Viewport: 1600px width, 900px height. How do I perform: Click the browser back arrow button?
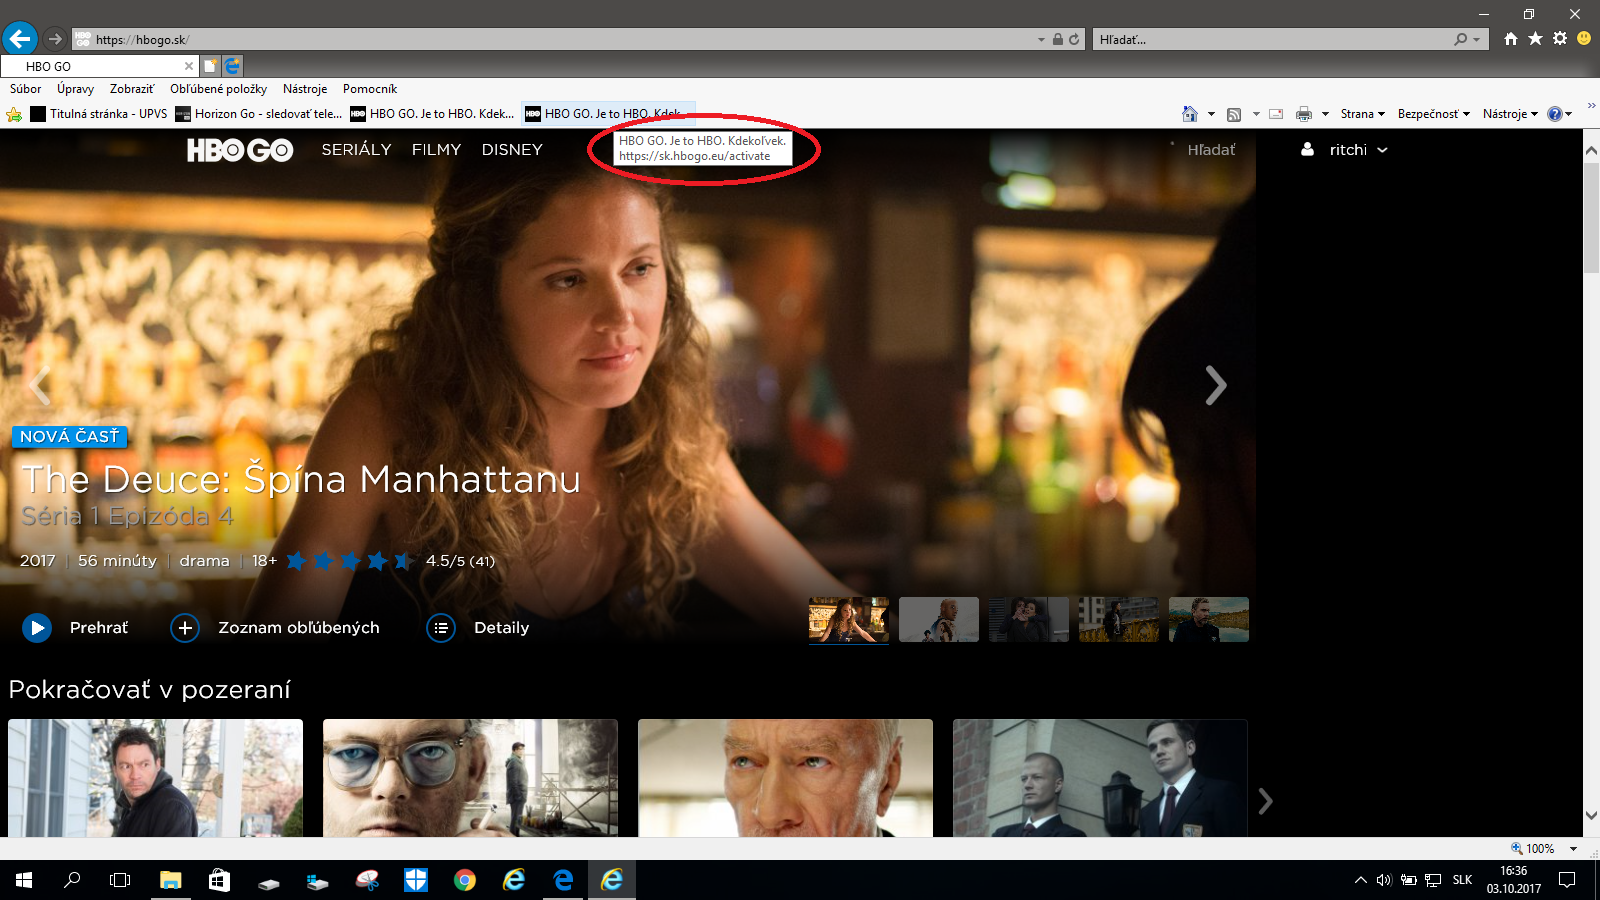click(20, 39)
